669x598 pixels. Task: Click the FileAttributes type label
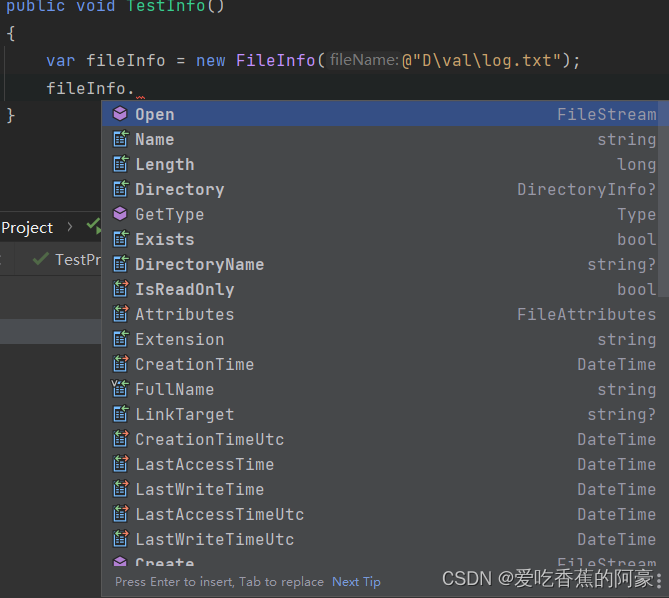pos(587,314)
